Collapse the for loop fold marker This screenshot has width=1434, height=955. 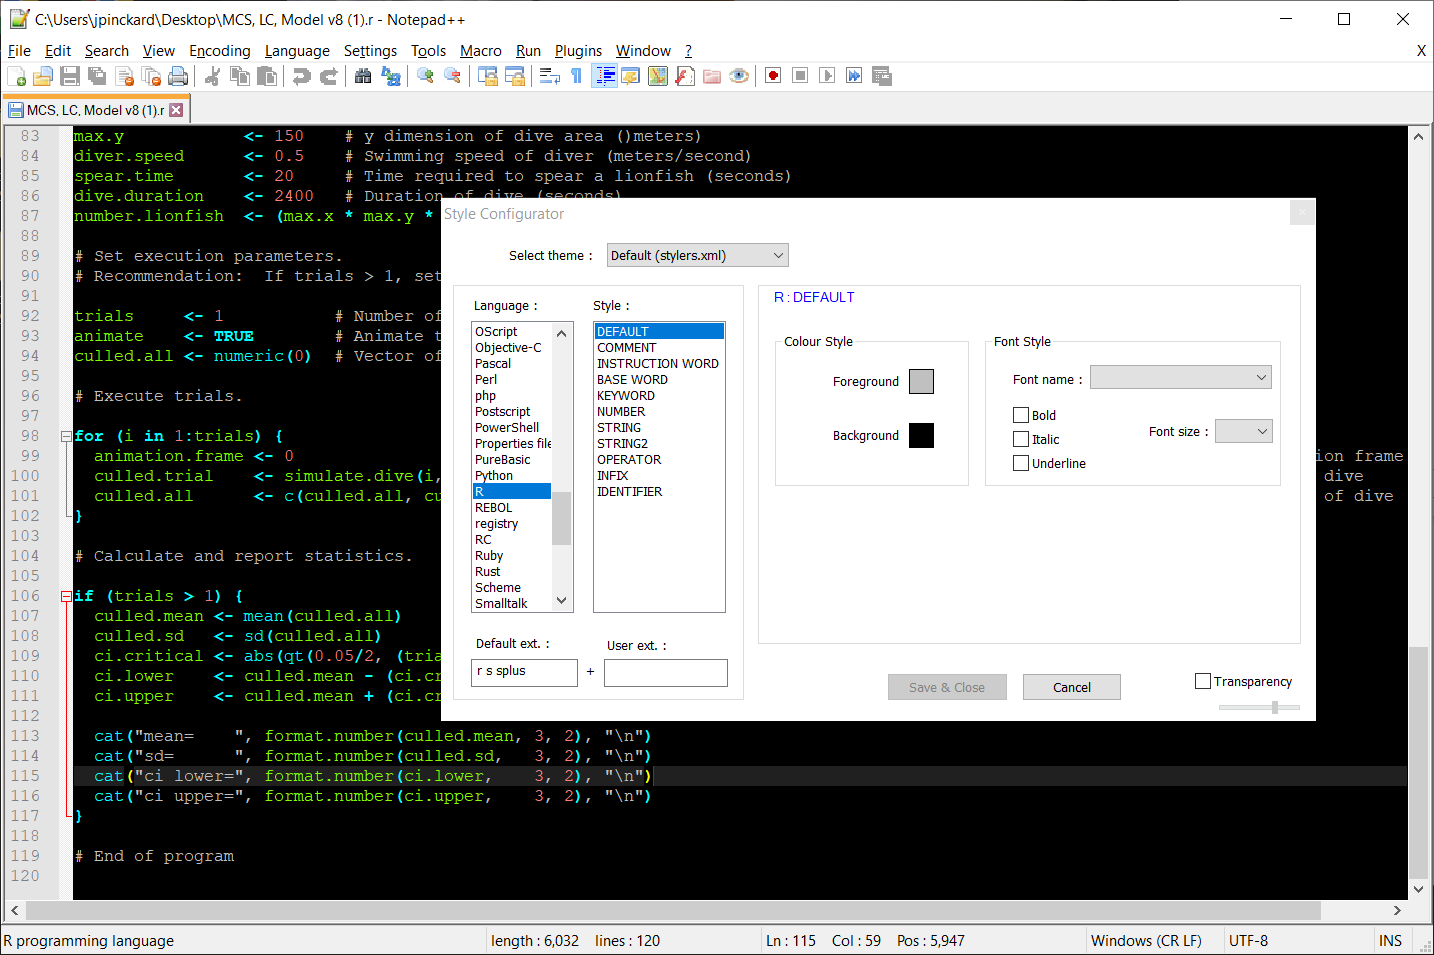pyautogui.click(x=66, y=436)
